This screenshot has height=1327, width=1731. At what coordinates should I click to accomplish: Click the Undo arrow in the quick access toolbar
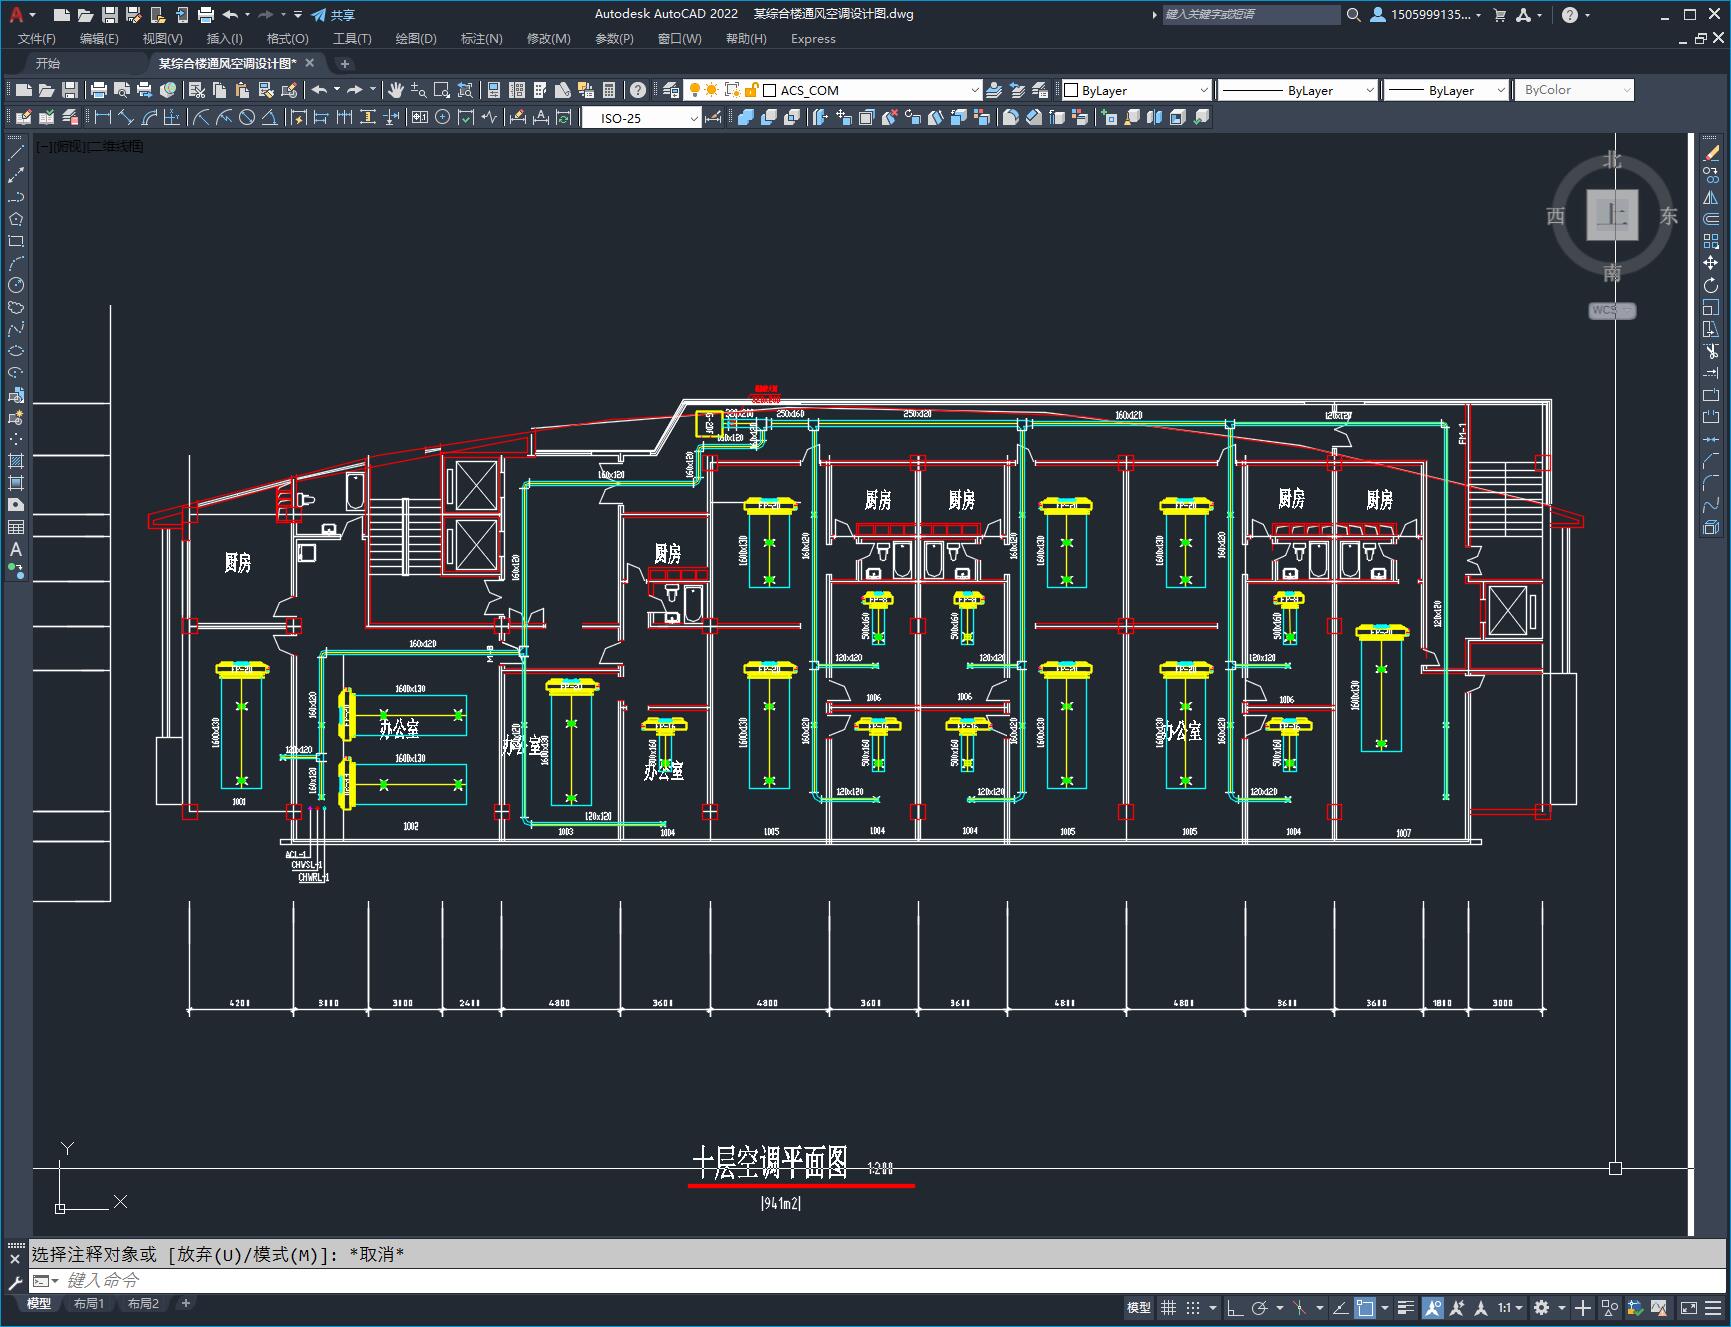tap(231, 15)
